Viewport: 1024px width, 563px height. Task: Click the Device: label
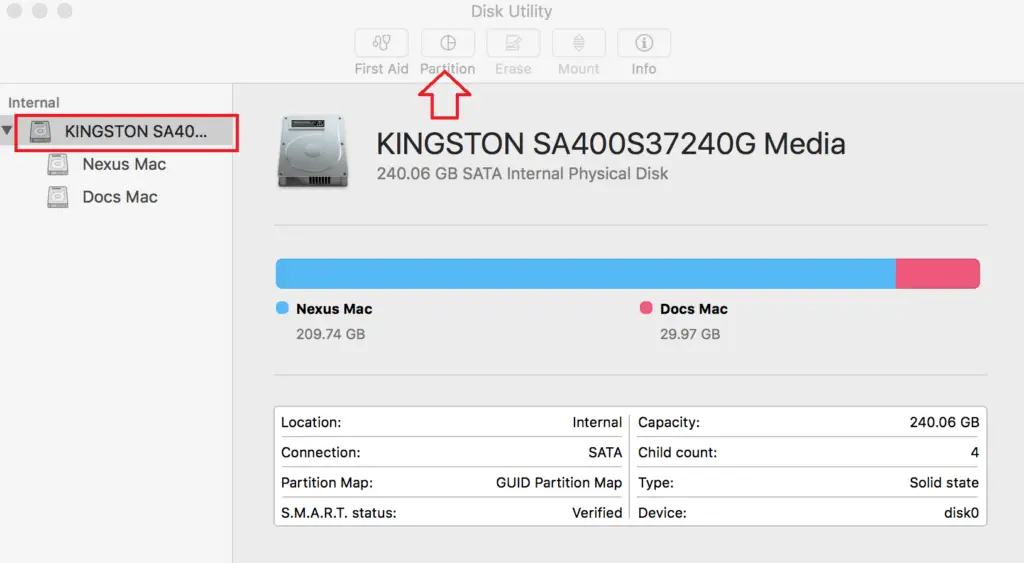[x=662, y=513]
